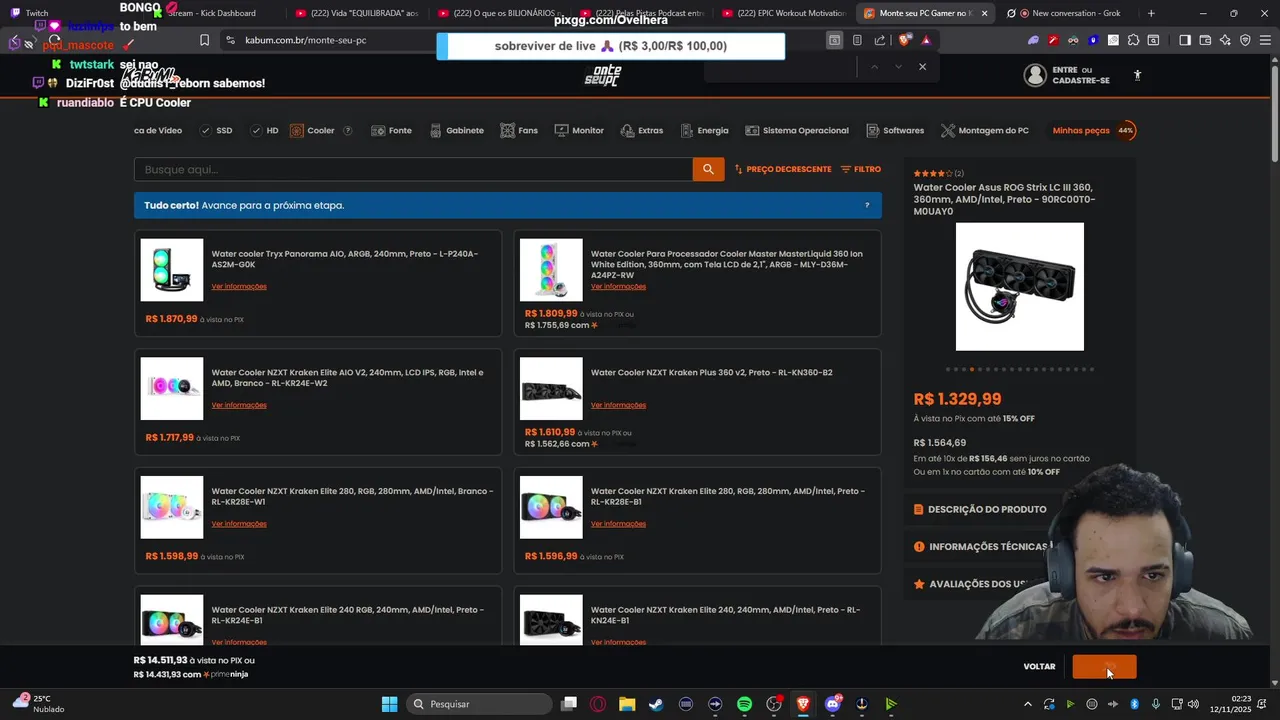Open the Gabinete build step
The width and height of the screenshot is (1280, 720).
pos(457,131)
